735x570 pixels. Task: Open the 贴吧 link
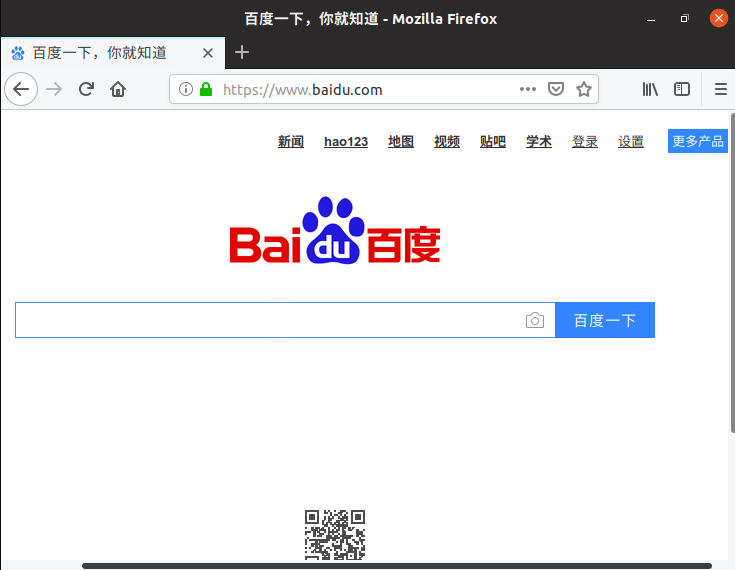pos(493,142)
